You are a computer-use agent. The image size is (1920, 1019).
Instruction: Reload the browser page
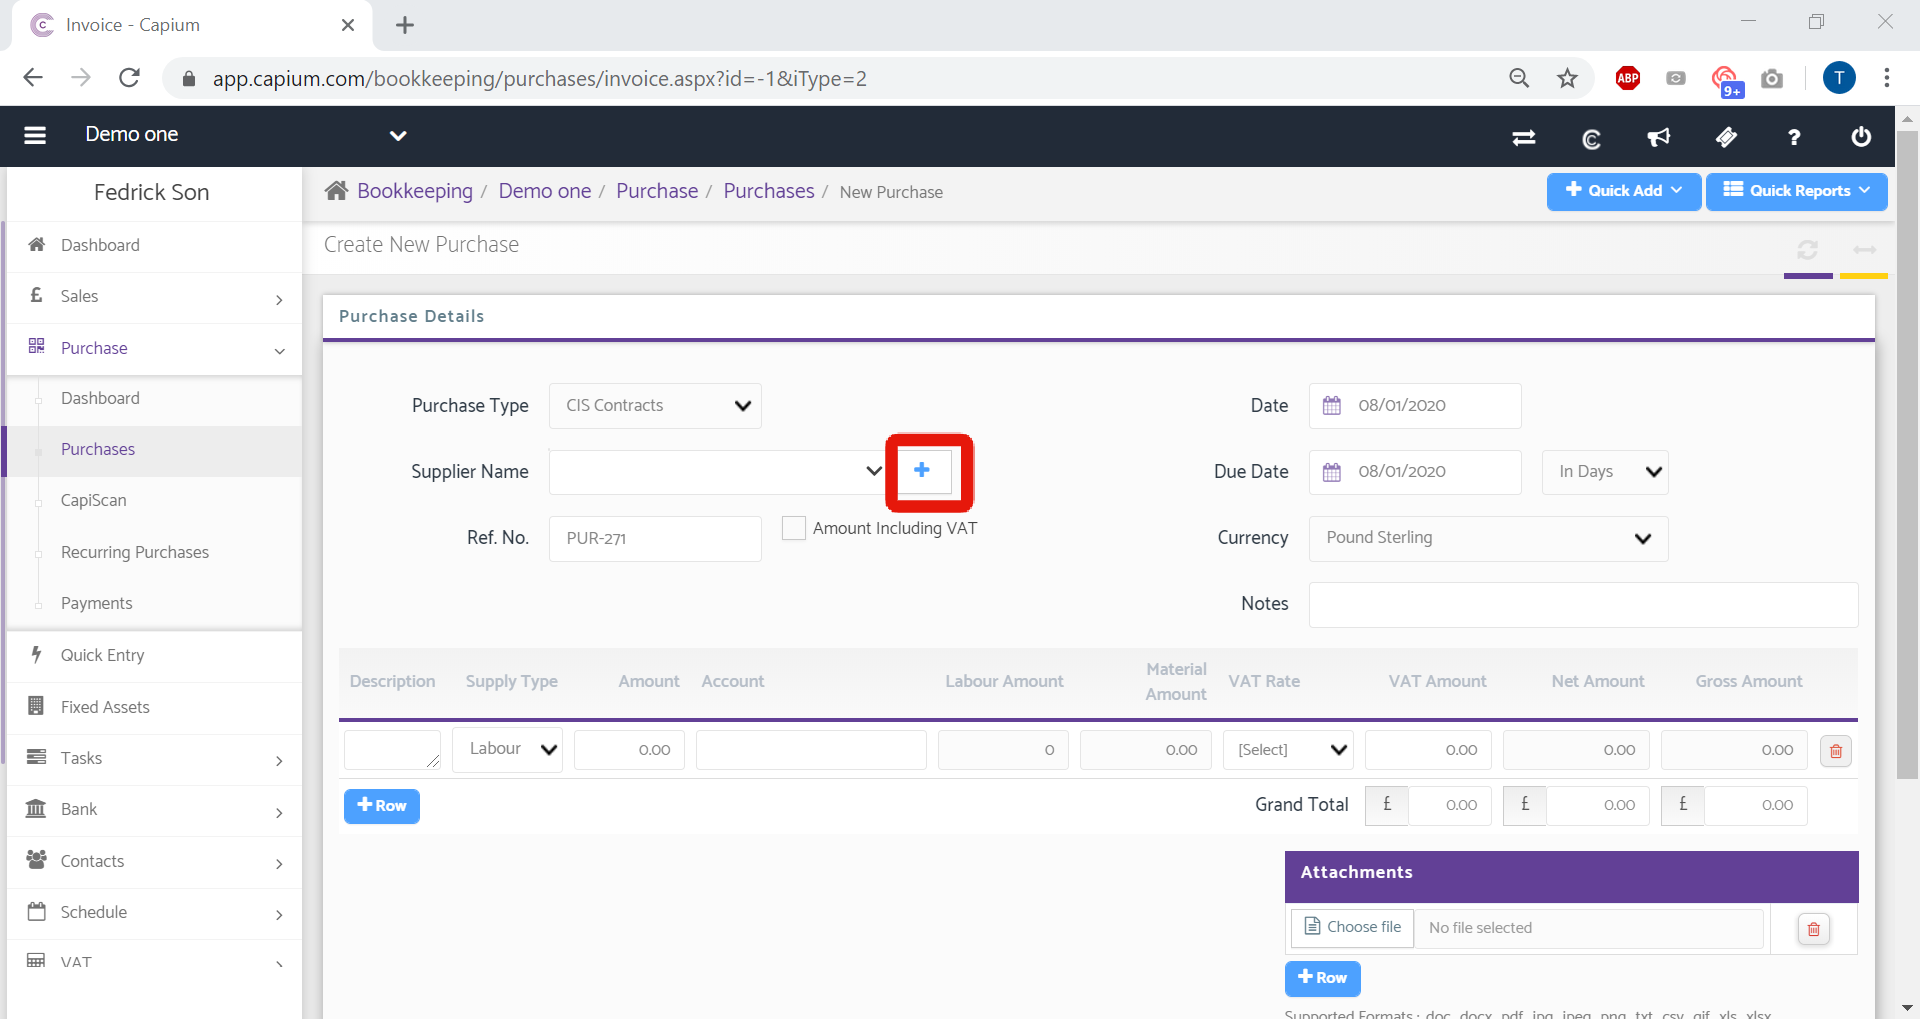click(129, 78)
